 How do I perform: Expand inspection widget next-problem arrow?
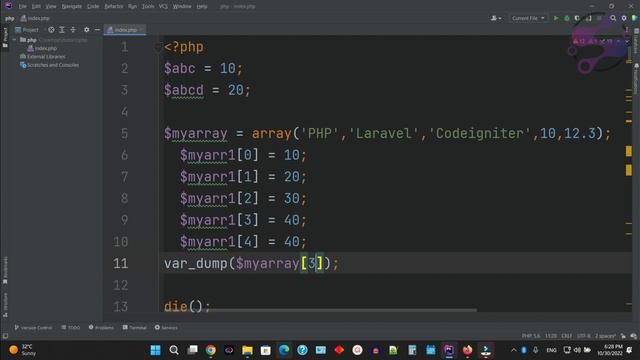pos(627,42)
